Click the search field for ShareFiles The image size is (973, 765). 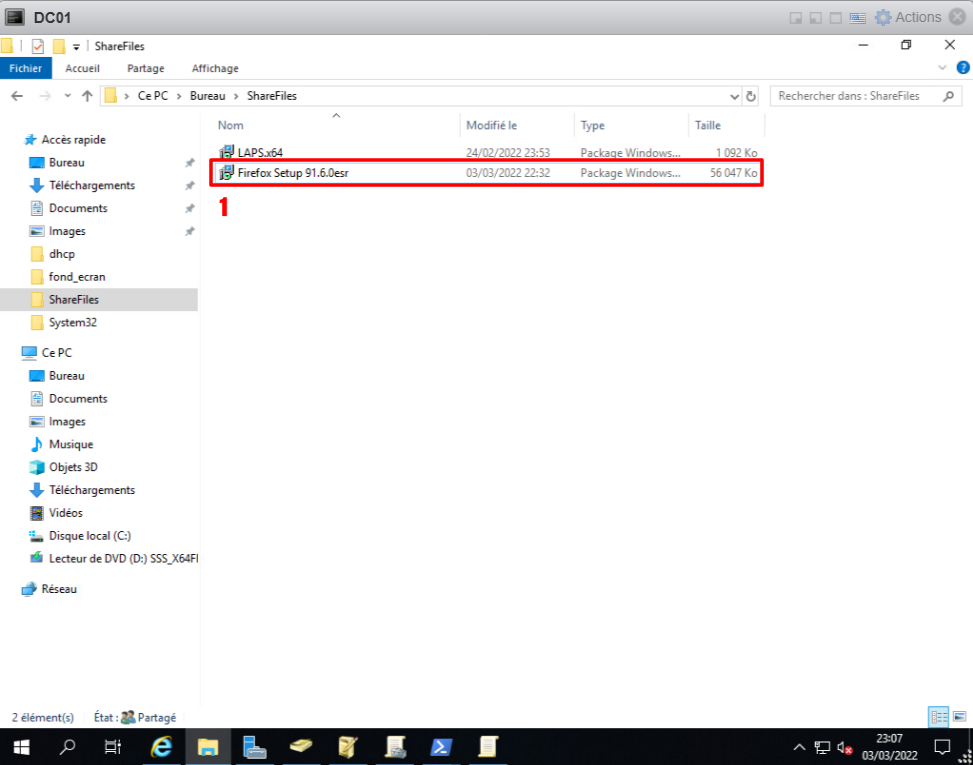pyautogui.click(x=855, y=96)
